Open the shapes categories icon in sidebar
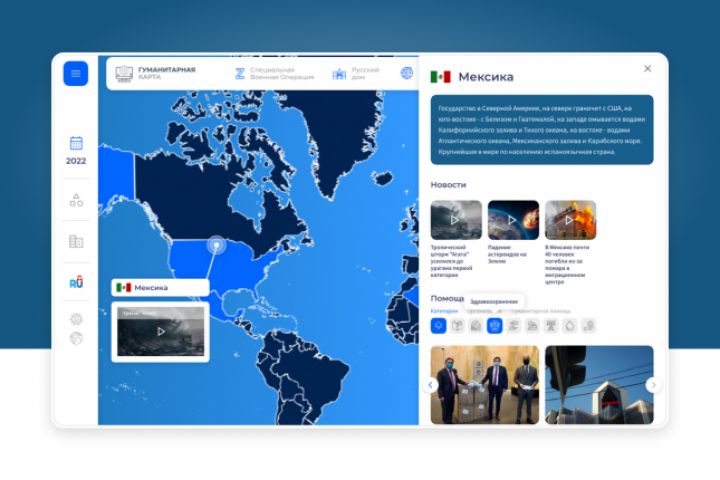The width and height of the screenshot is (720, 480). [x=76, y=200]
